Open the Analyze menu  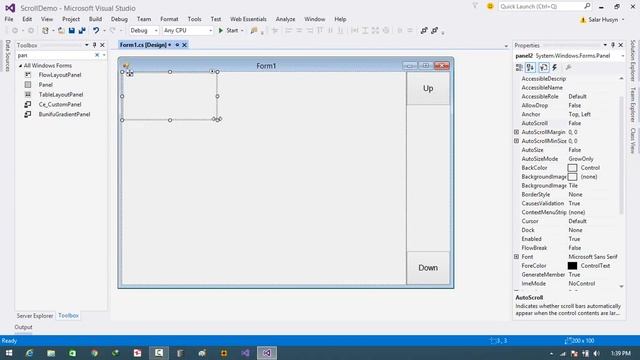(285, 19)
